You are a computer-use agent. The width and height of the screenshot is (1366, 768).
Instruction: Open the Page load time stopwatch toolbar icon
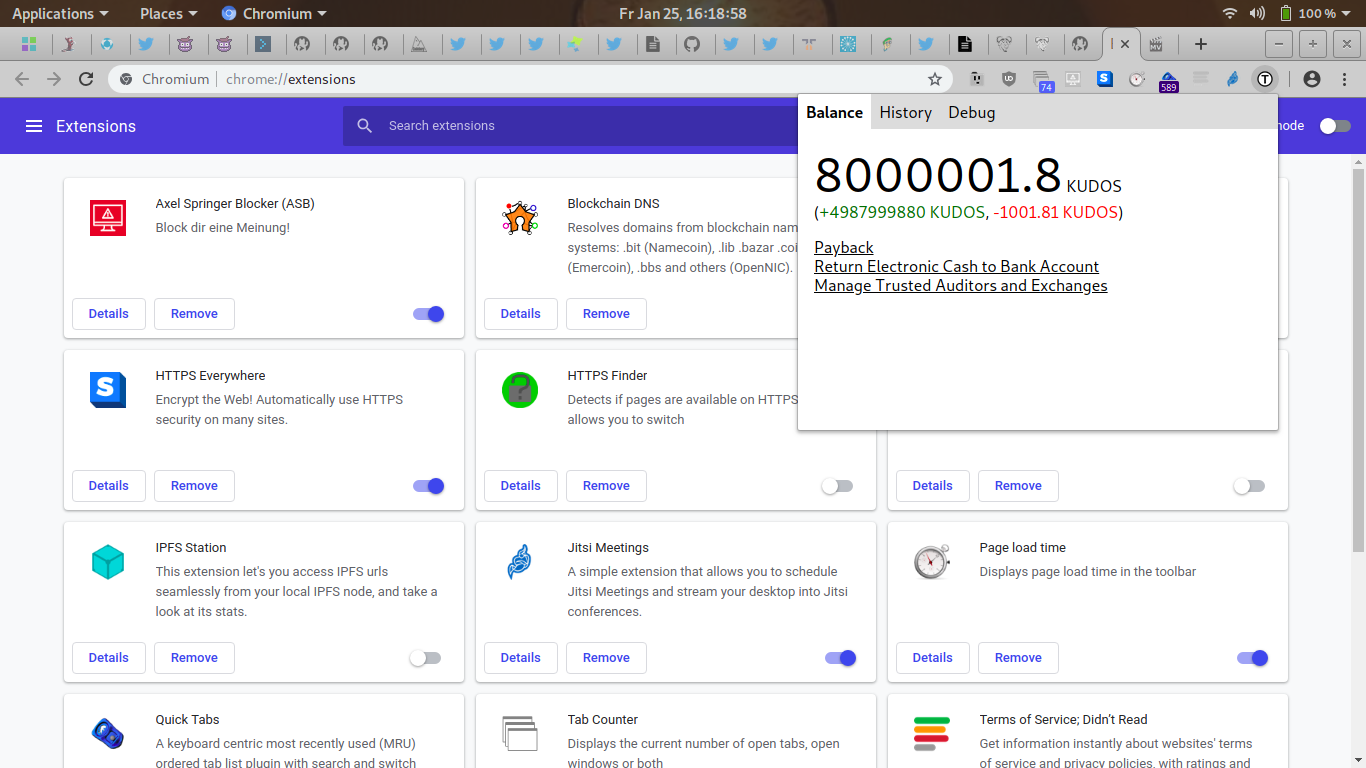pyautogui.click(x=1136, y=79)
